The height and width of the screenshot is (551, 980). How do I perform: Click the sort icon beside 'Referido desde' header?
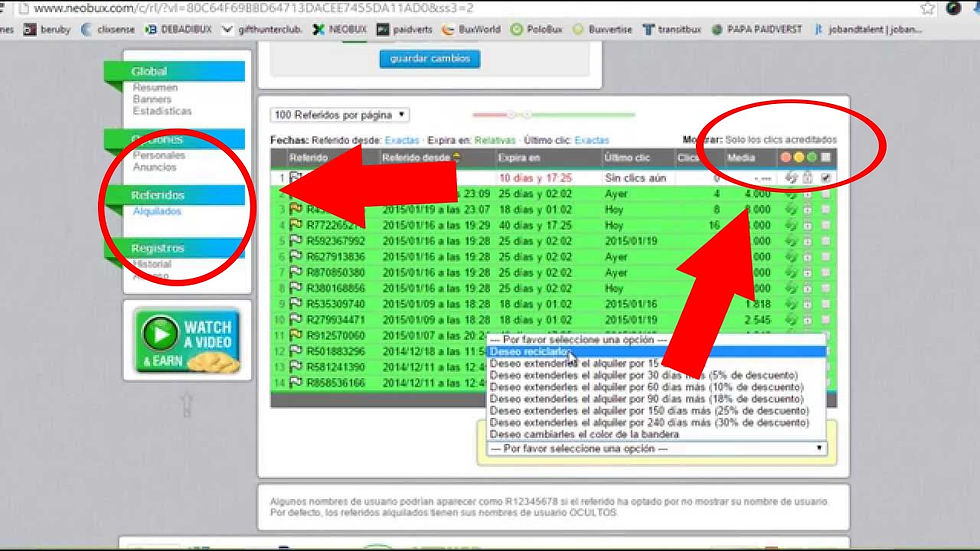[x=457, y=157]
